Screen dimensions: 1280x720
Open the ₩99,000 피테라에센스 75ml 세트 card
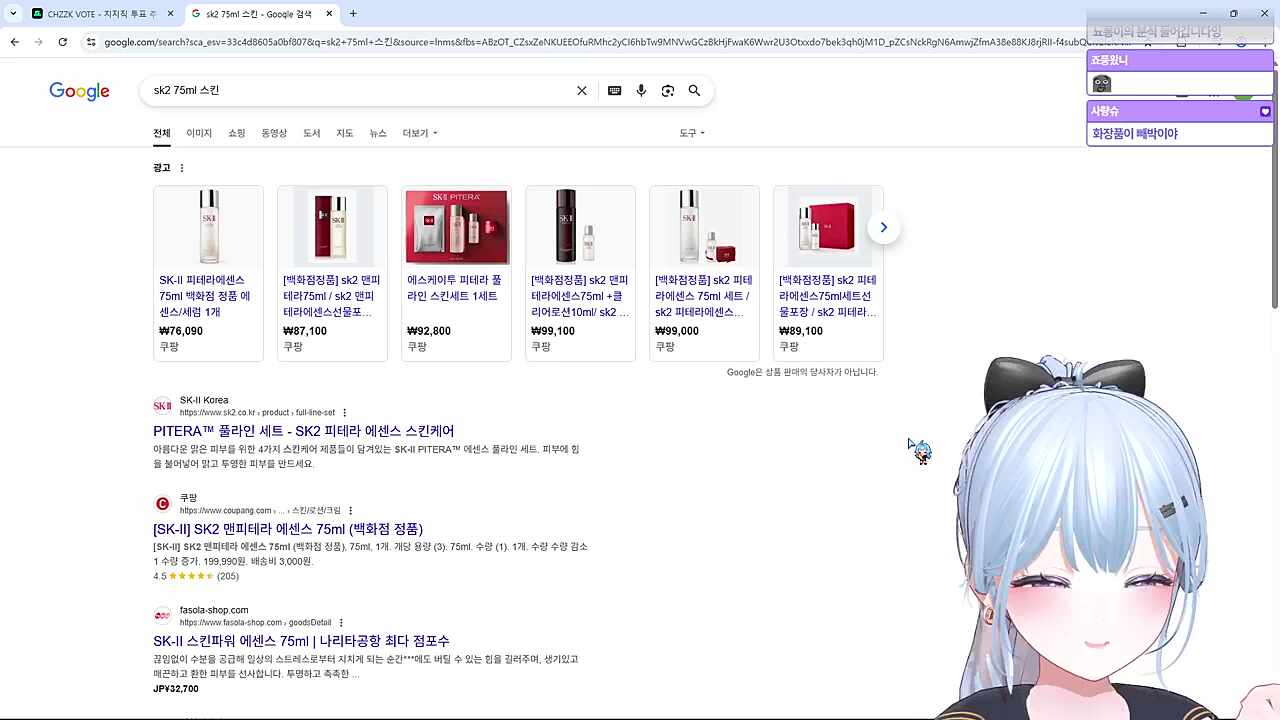point(704,273)
